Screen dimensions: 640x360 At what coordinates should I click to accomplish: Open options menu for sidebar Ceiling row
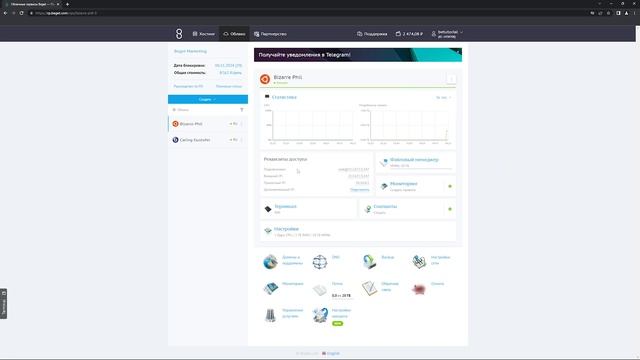242,140
